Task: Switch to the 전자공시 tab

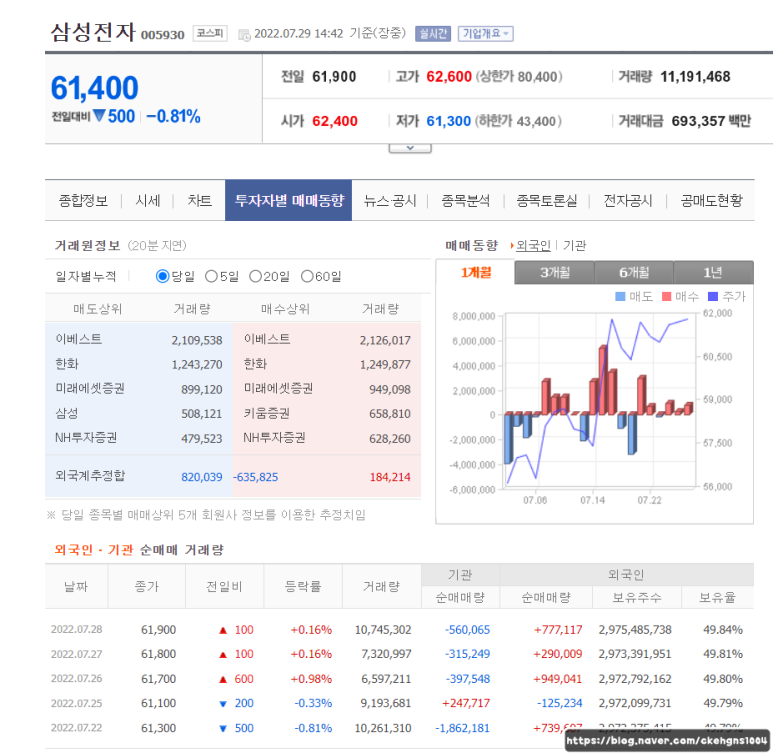Action: coord(628,201)
